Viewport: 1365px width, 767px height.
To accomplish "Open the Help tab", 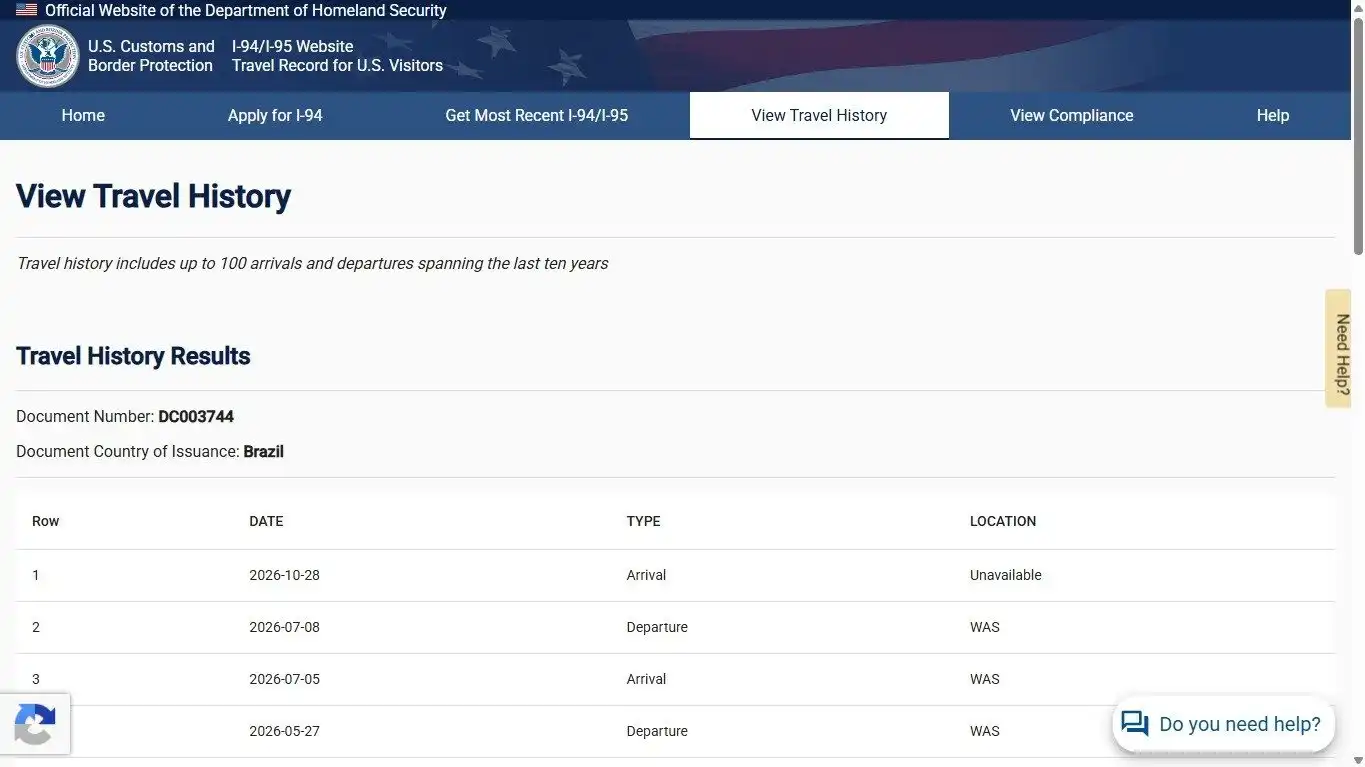I will [x=1273, y=116].
